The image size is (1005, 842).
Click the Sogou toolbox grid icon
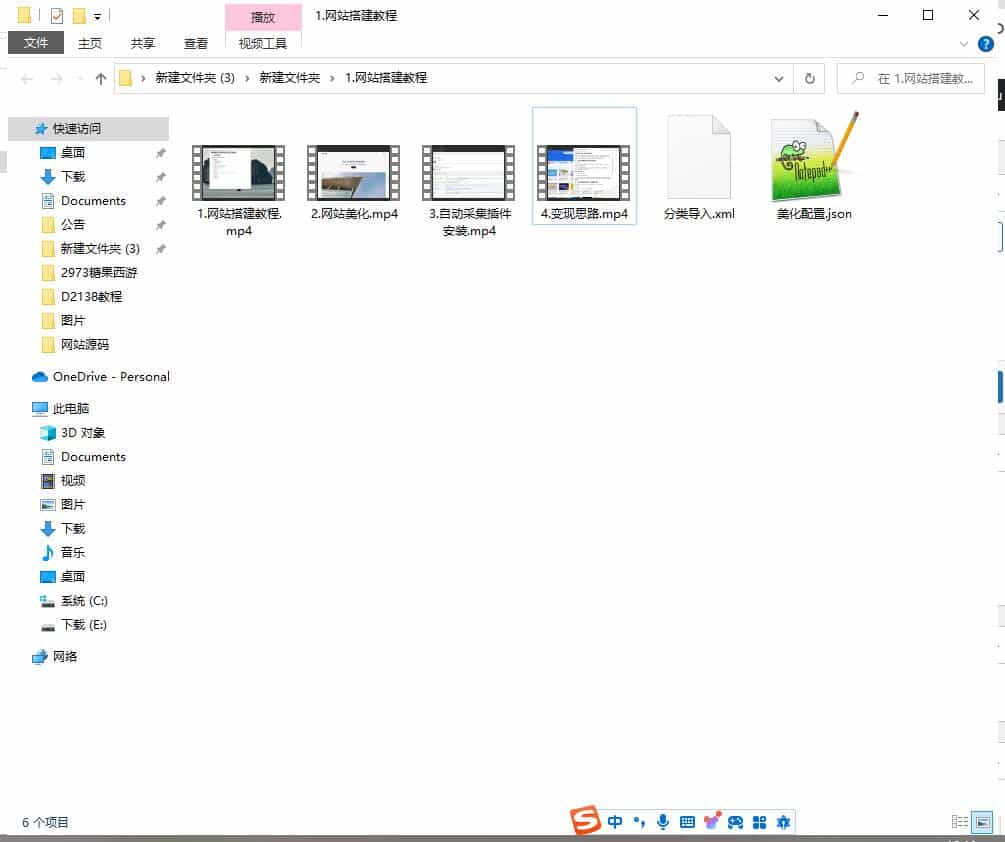(759, 822)
